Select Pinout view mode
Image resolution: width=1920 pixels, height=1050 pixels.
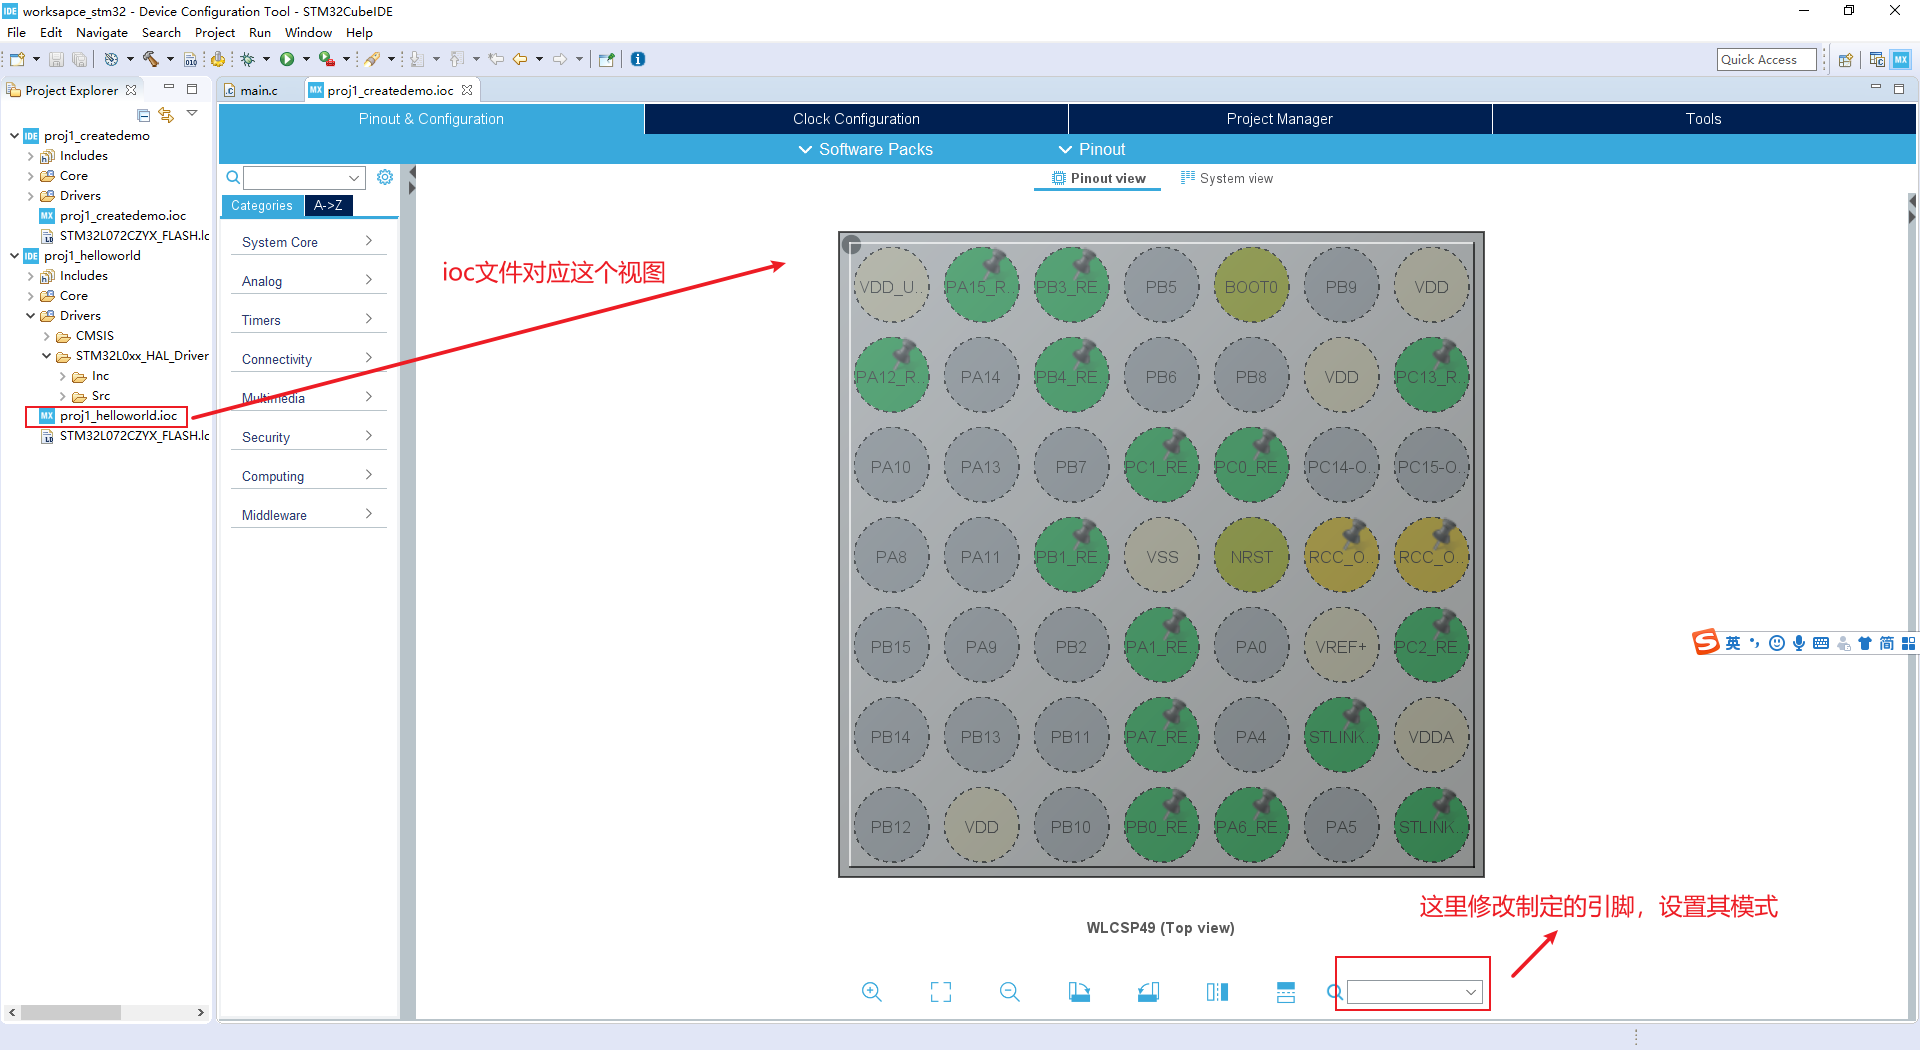[x=1098, y=178]
